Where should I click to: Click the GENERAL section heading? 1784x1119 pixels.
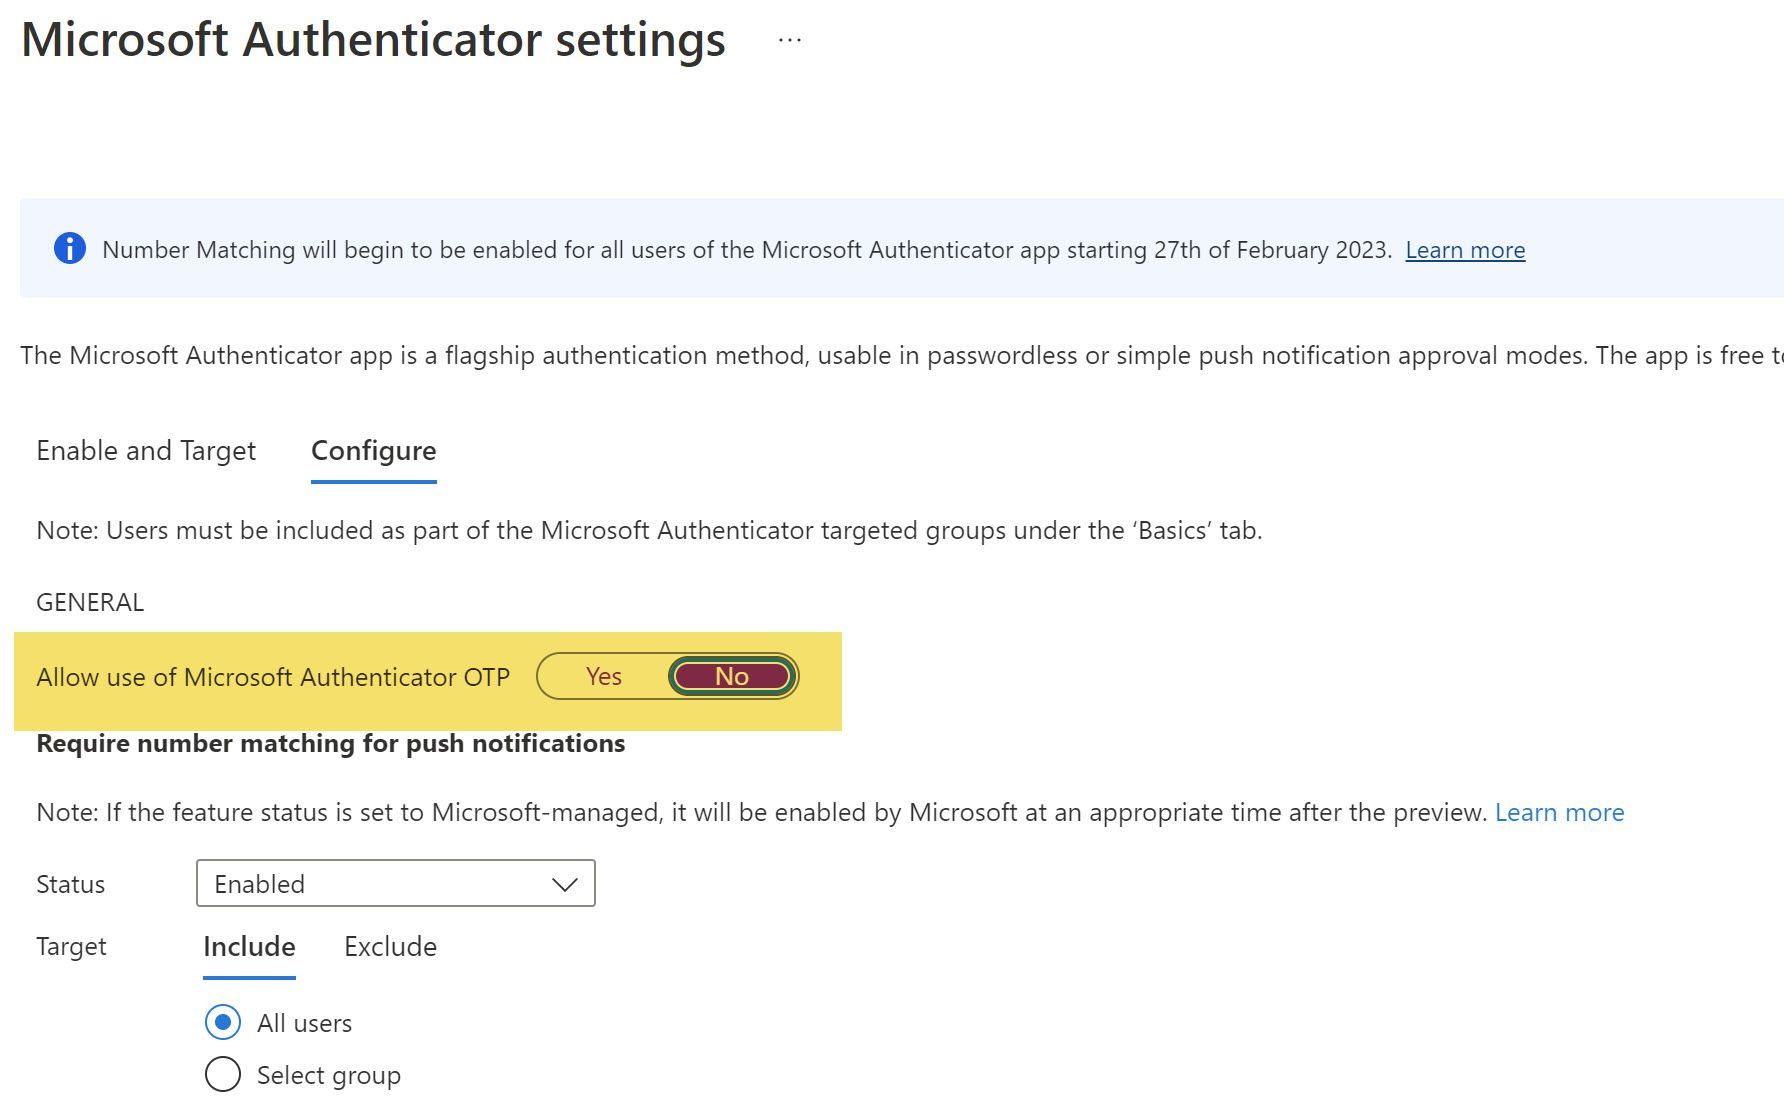90,602
